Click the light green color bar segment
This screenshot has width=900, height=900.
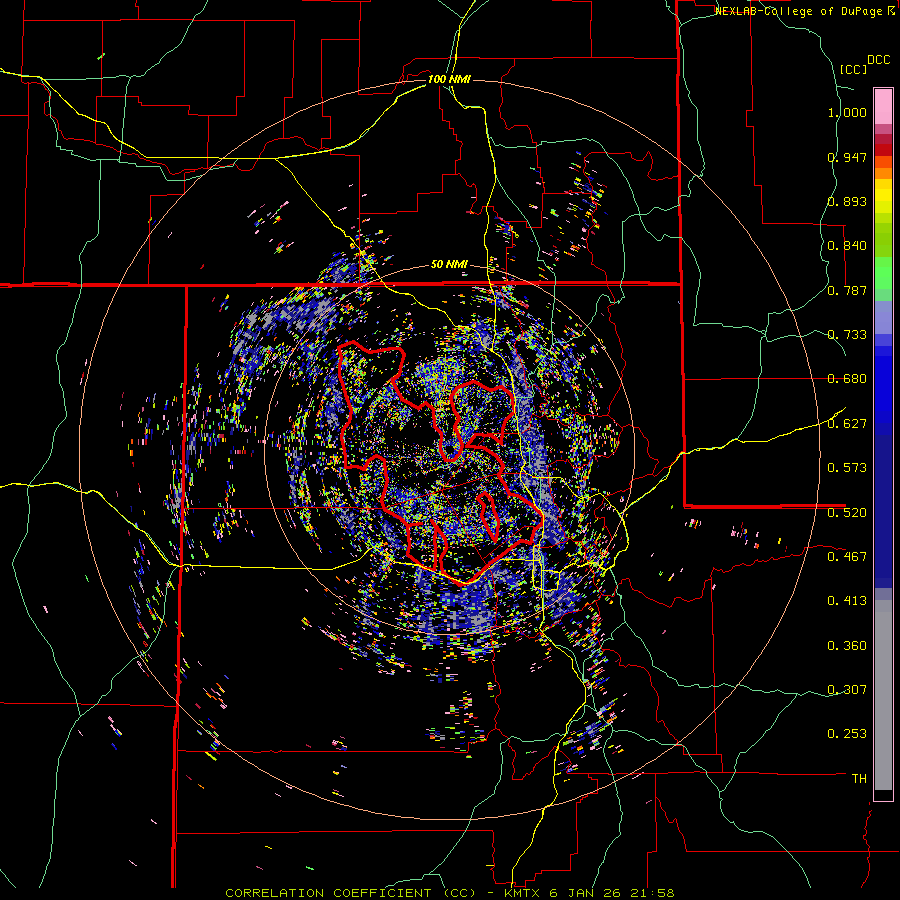[883, 273]
